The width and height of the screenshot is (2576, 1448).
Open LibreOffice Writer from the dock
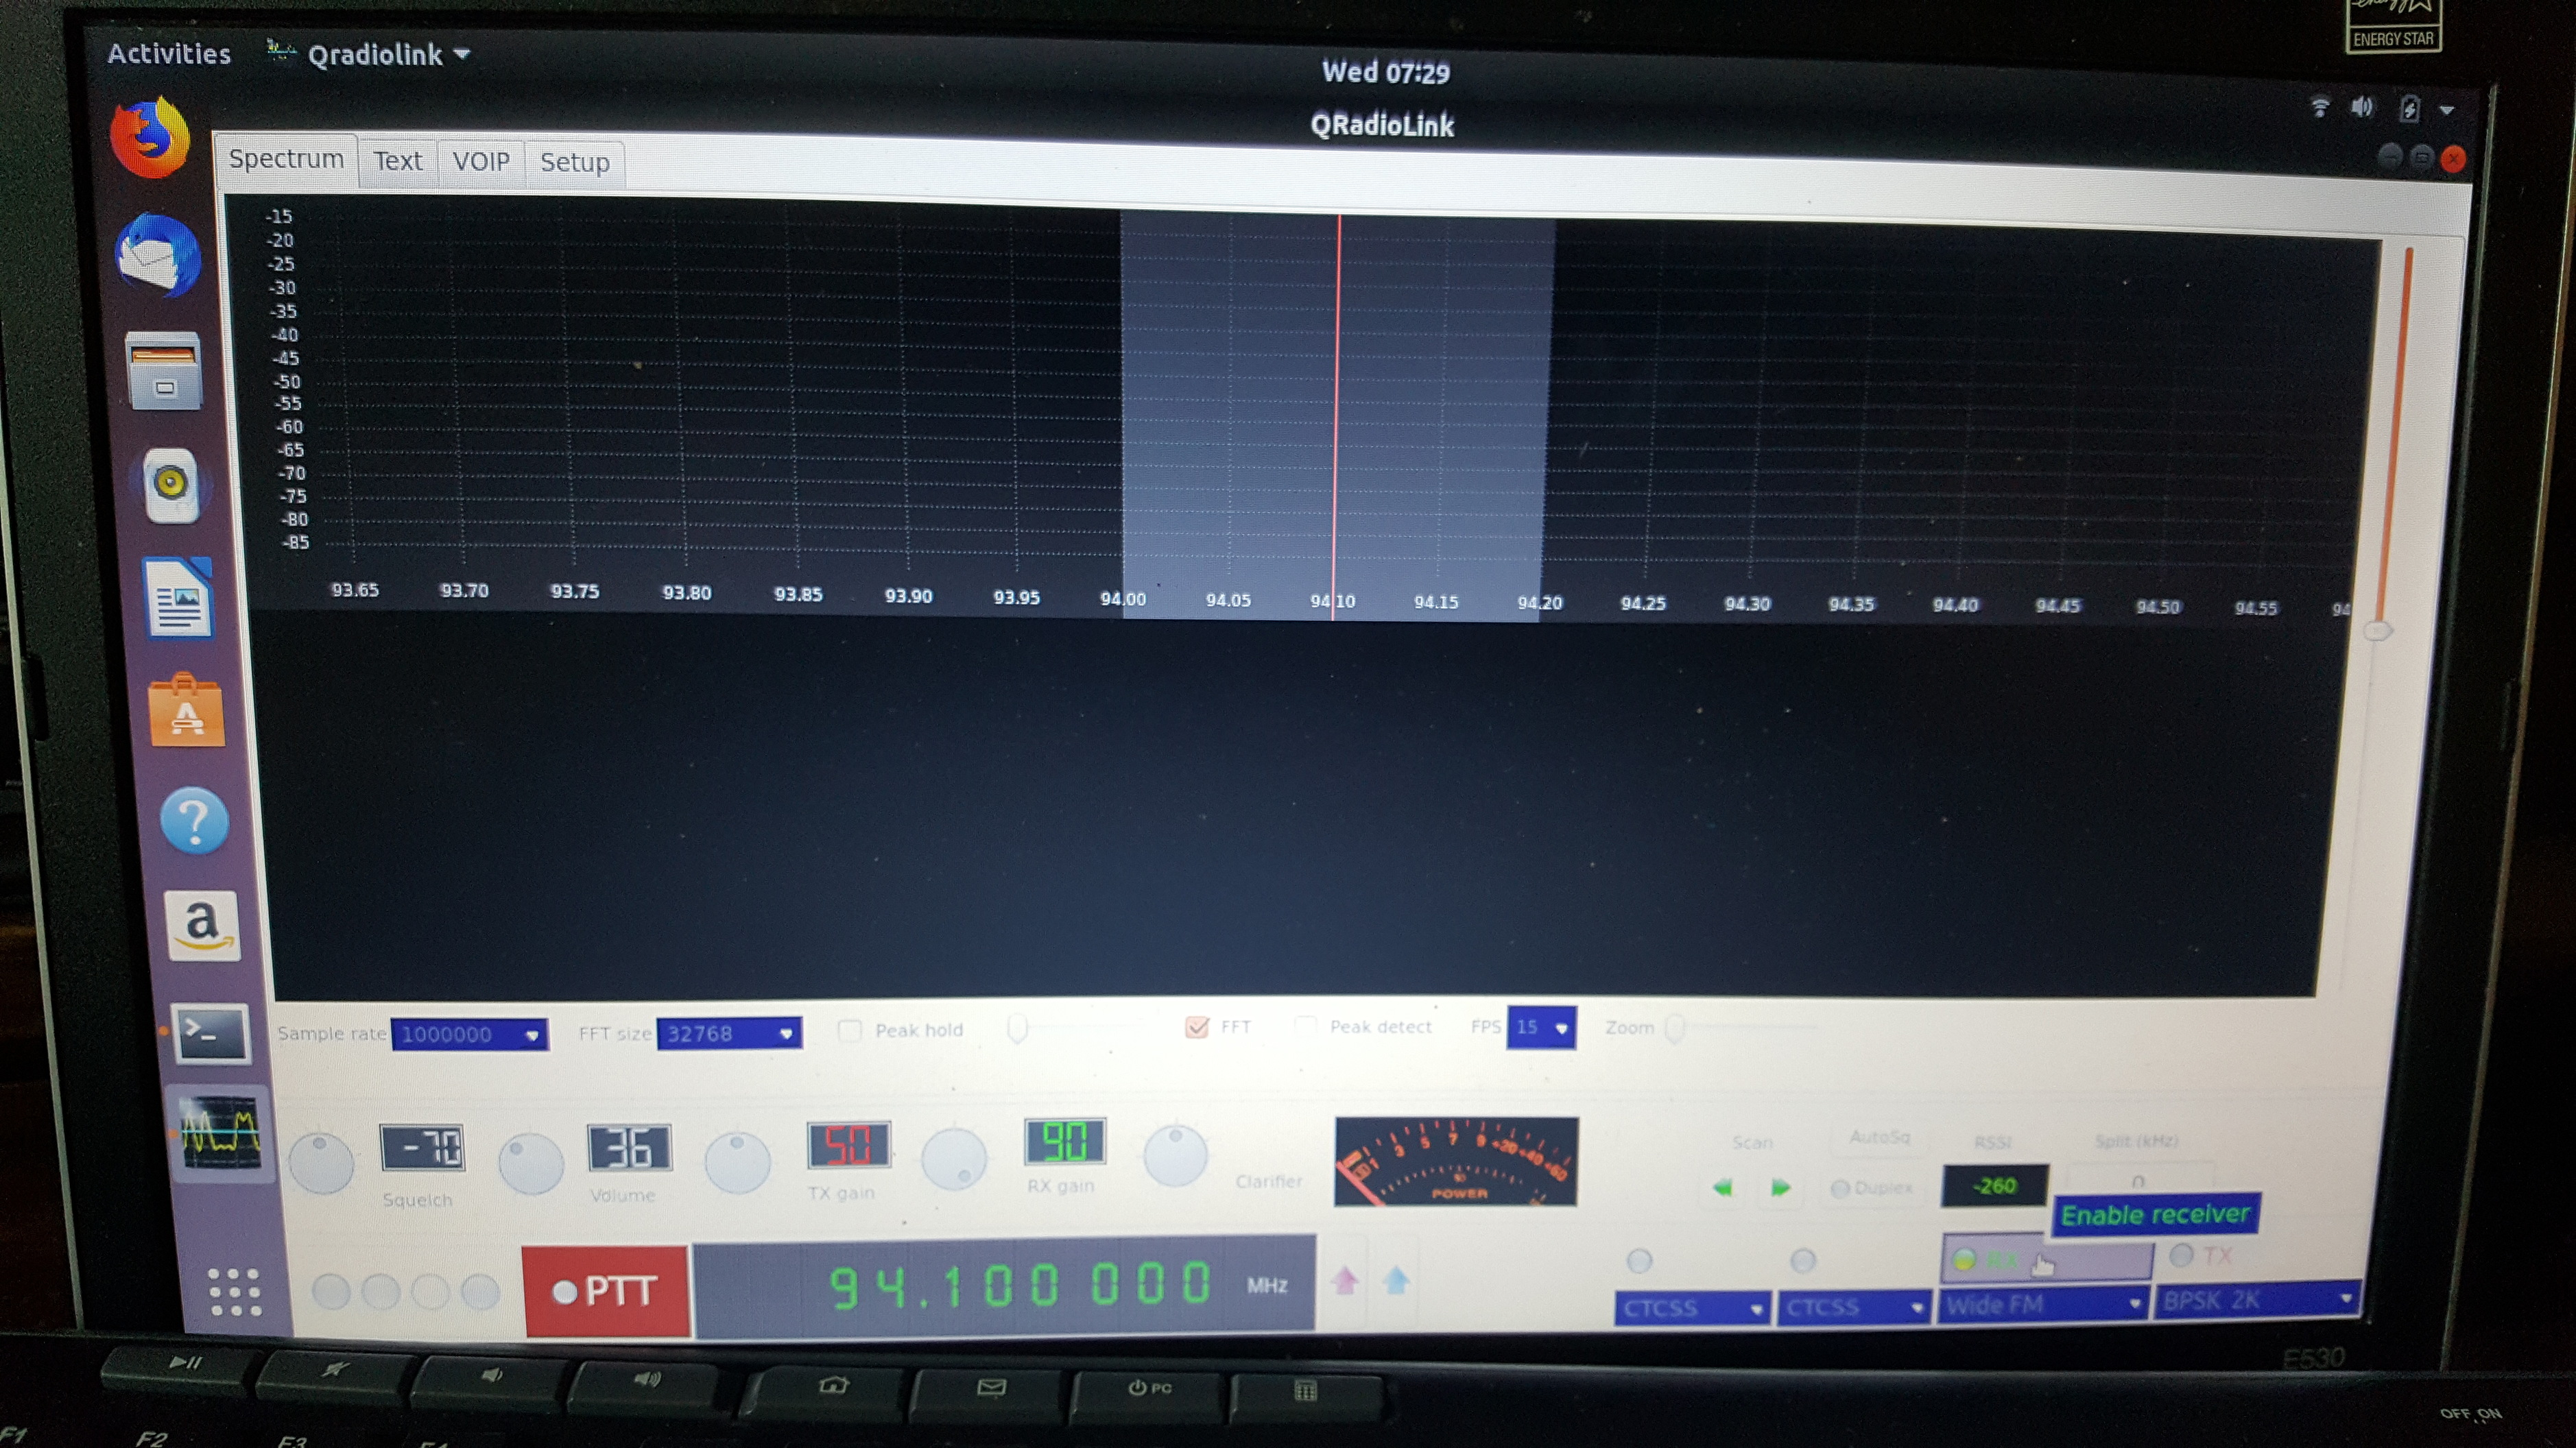point(180,598)
